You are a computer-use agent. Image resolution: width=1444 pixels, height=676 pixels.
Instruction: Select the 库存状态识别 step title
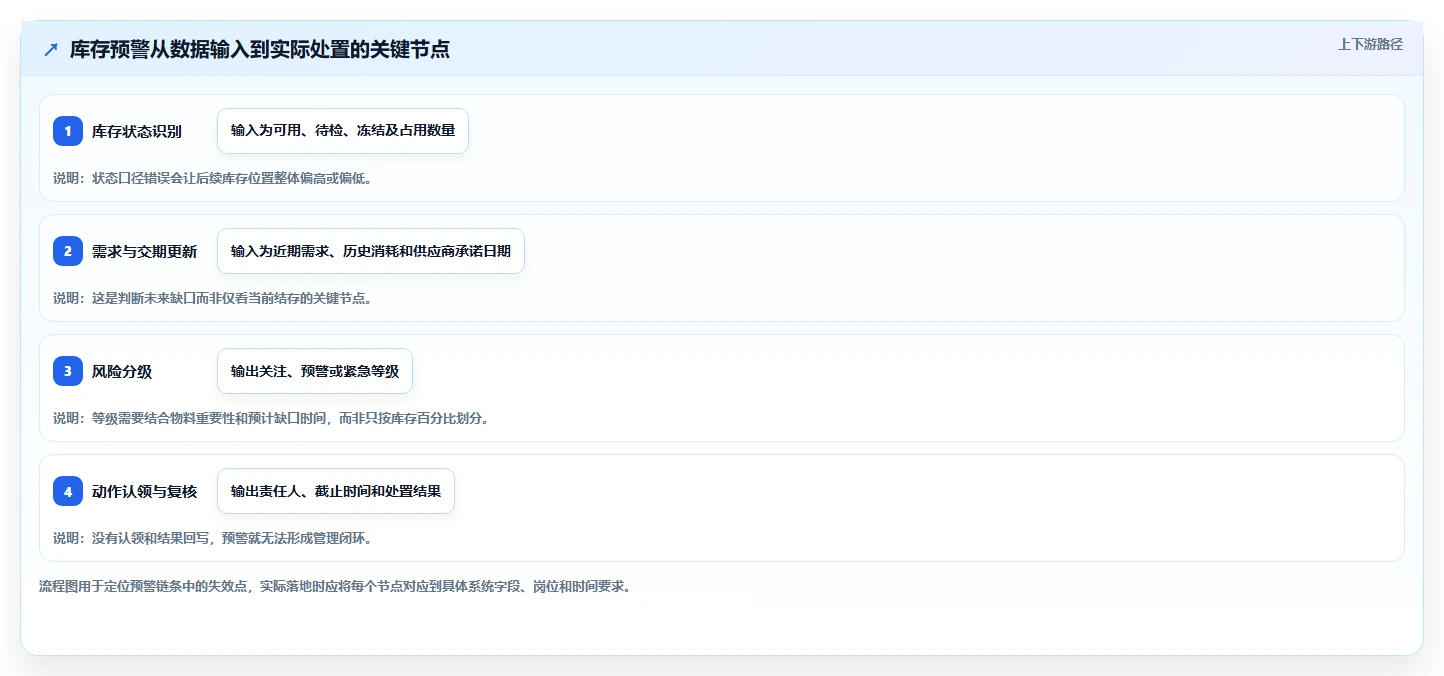(x=137, y=131)
